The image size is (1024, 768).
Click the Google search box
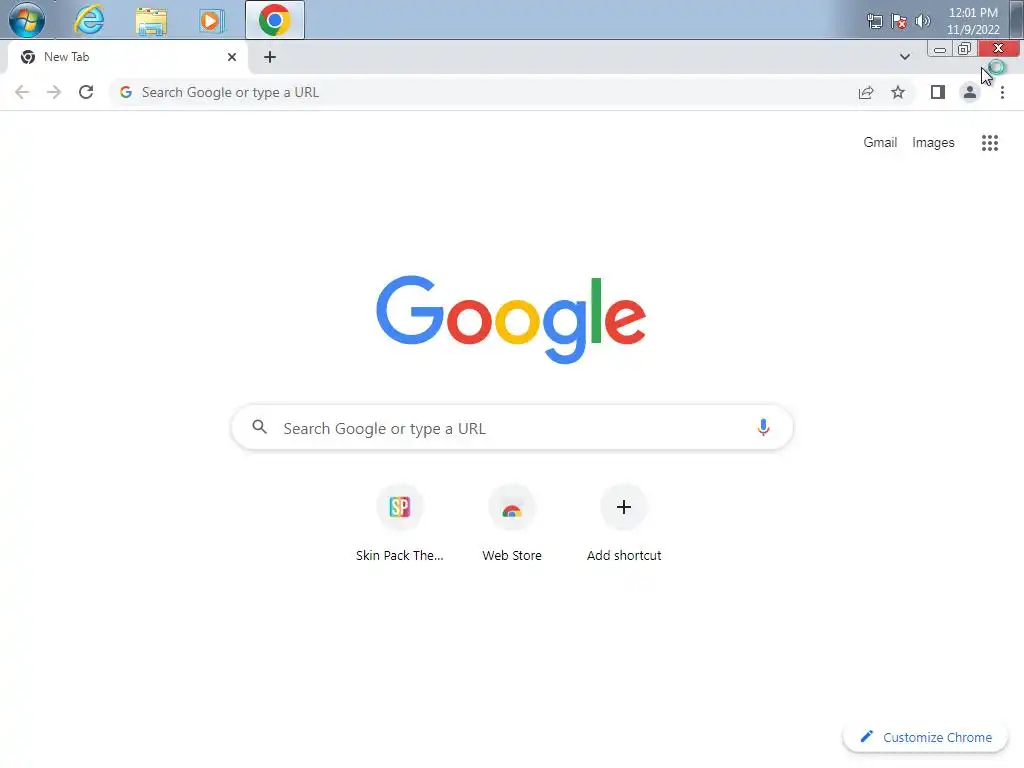point(512,428)
